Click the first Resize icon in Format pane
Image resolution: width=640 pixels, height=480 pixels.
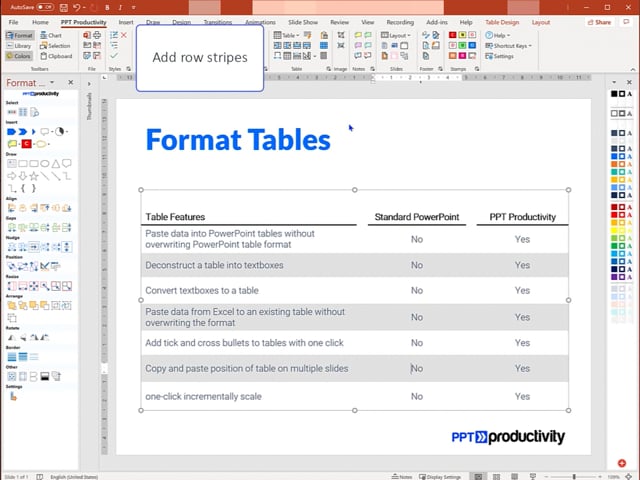11,286
